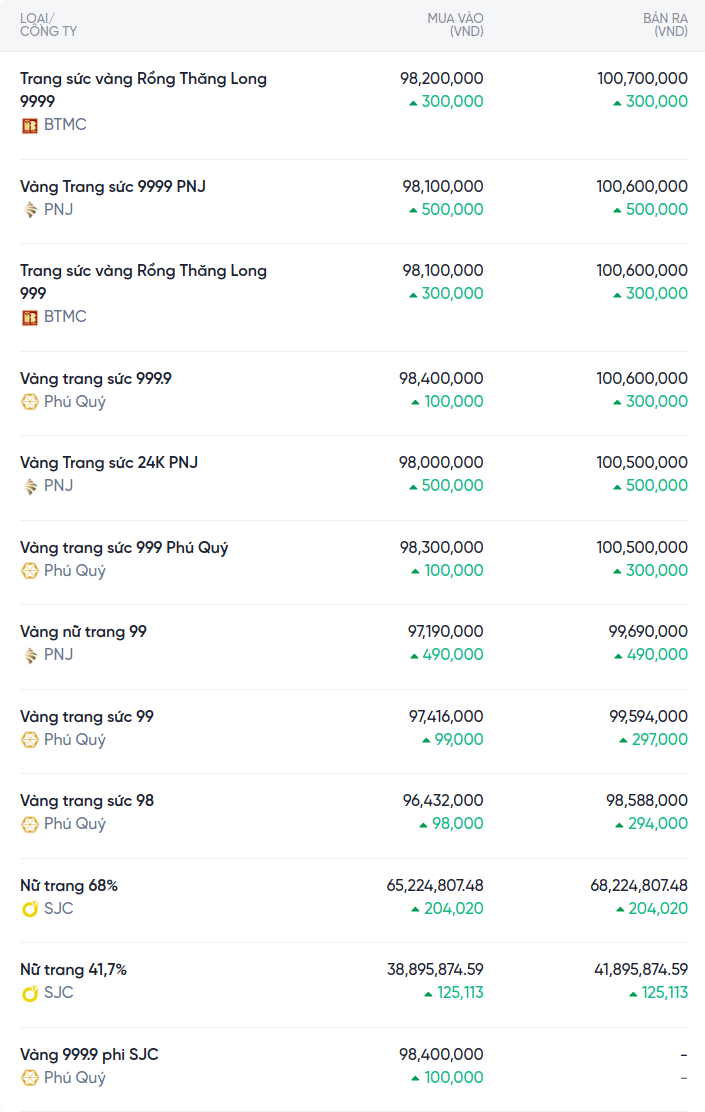Click BTMC logo under Rồng Thăng Long 9999

[30, 125]
